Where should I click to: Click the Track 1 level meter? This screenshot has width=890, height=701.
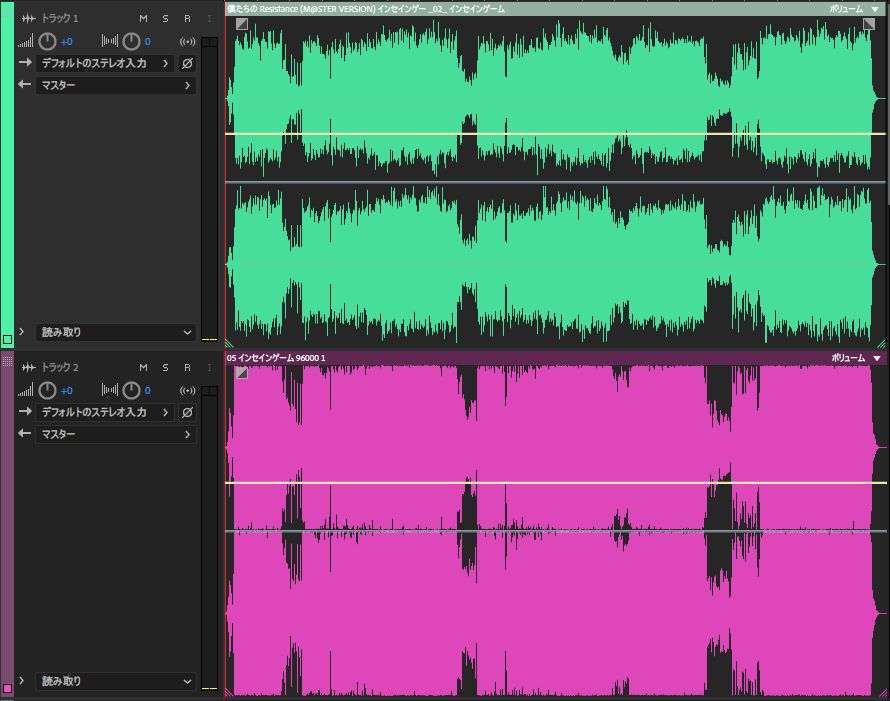209,190
